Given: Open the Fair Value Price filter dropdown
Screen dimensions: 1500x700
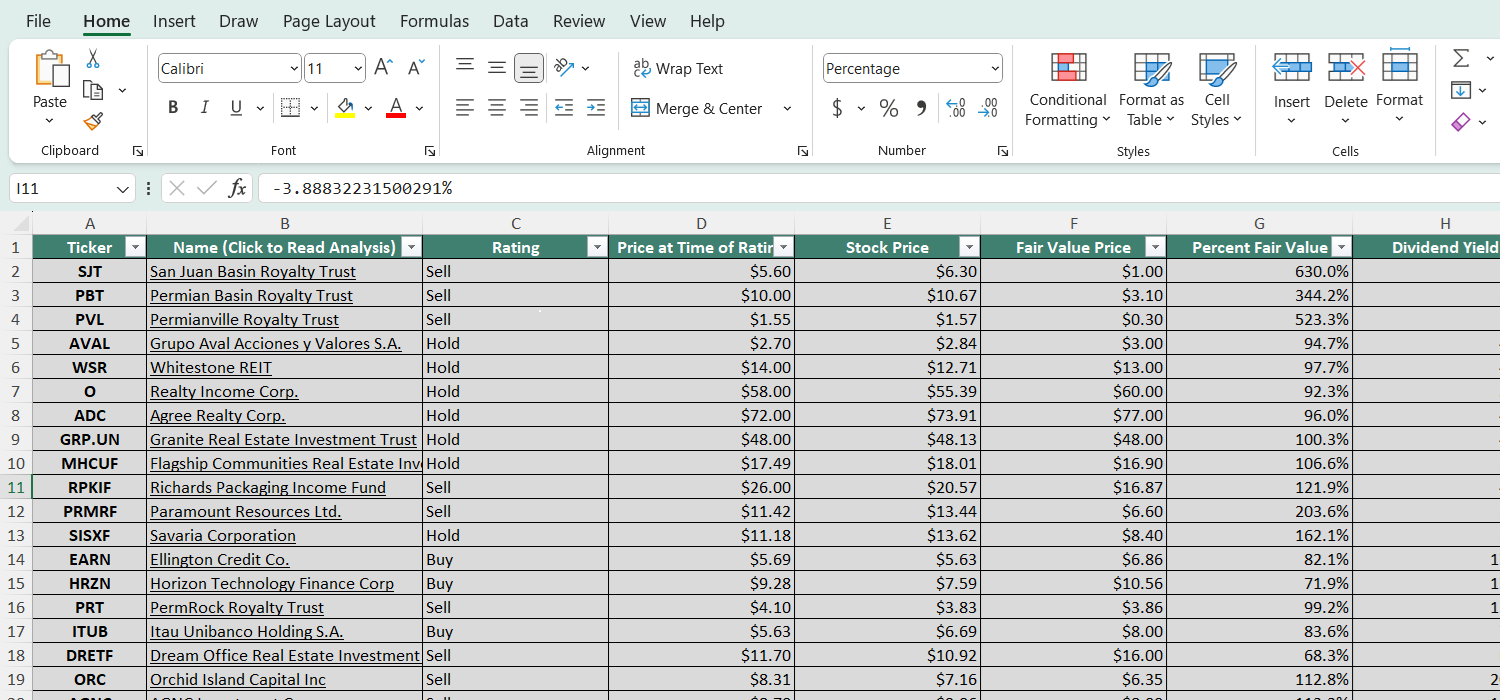Looking at the screenshot, I should point(1155,248).
